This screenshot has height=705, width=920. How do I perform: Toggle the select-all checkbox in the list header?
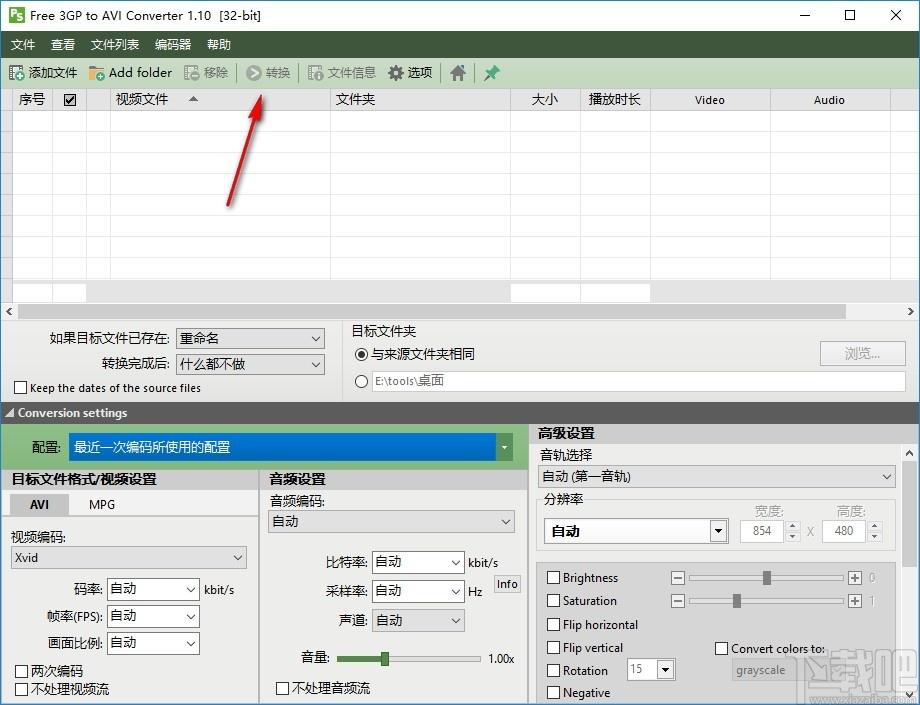coord(70,100)
